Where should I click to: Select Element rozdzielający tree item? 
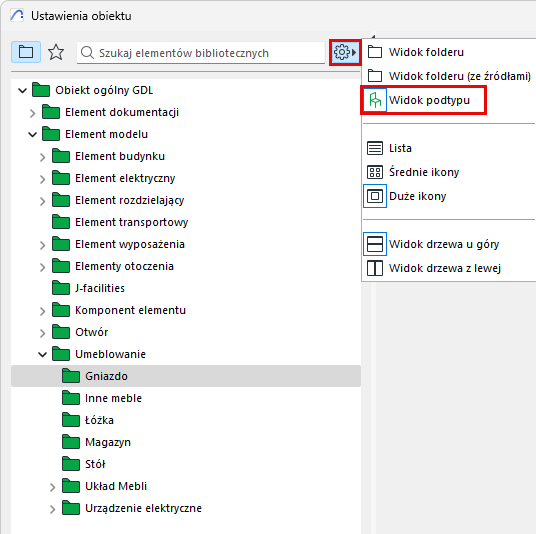coord(130,200)
